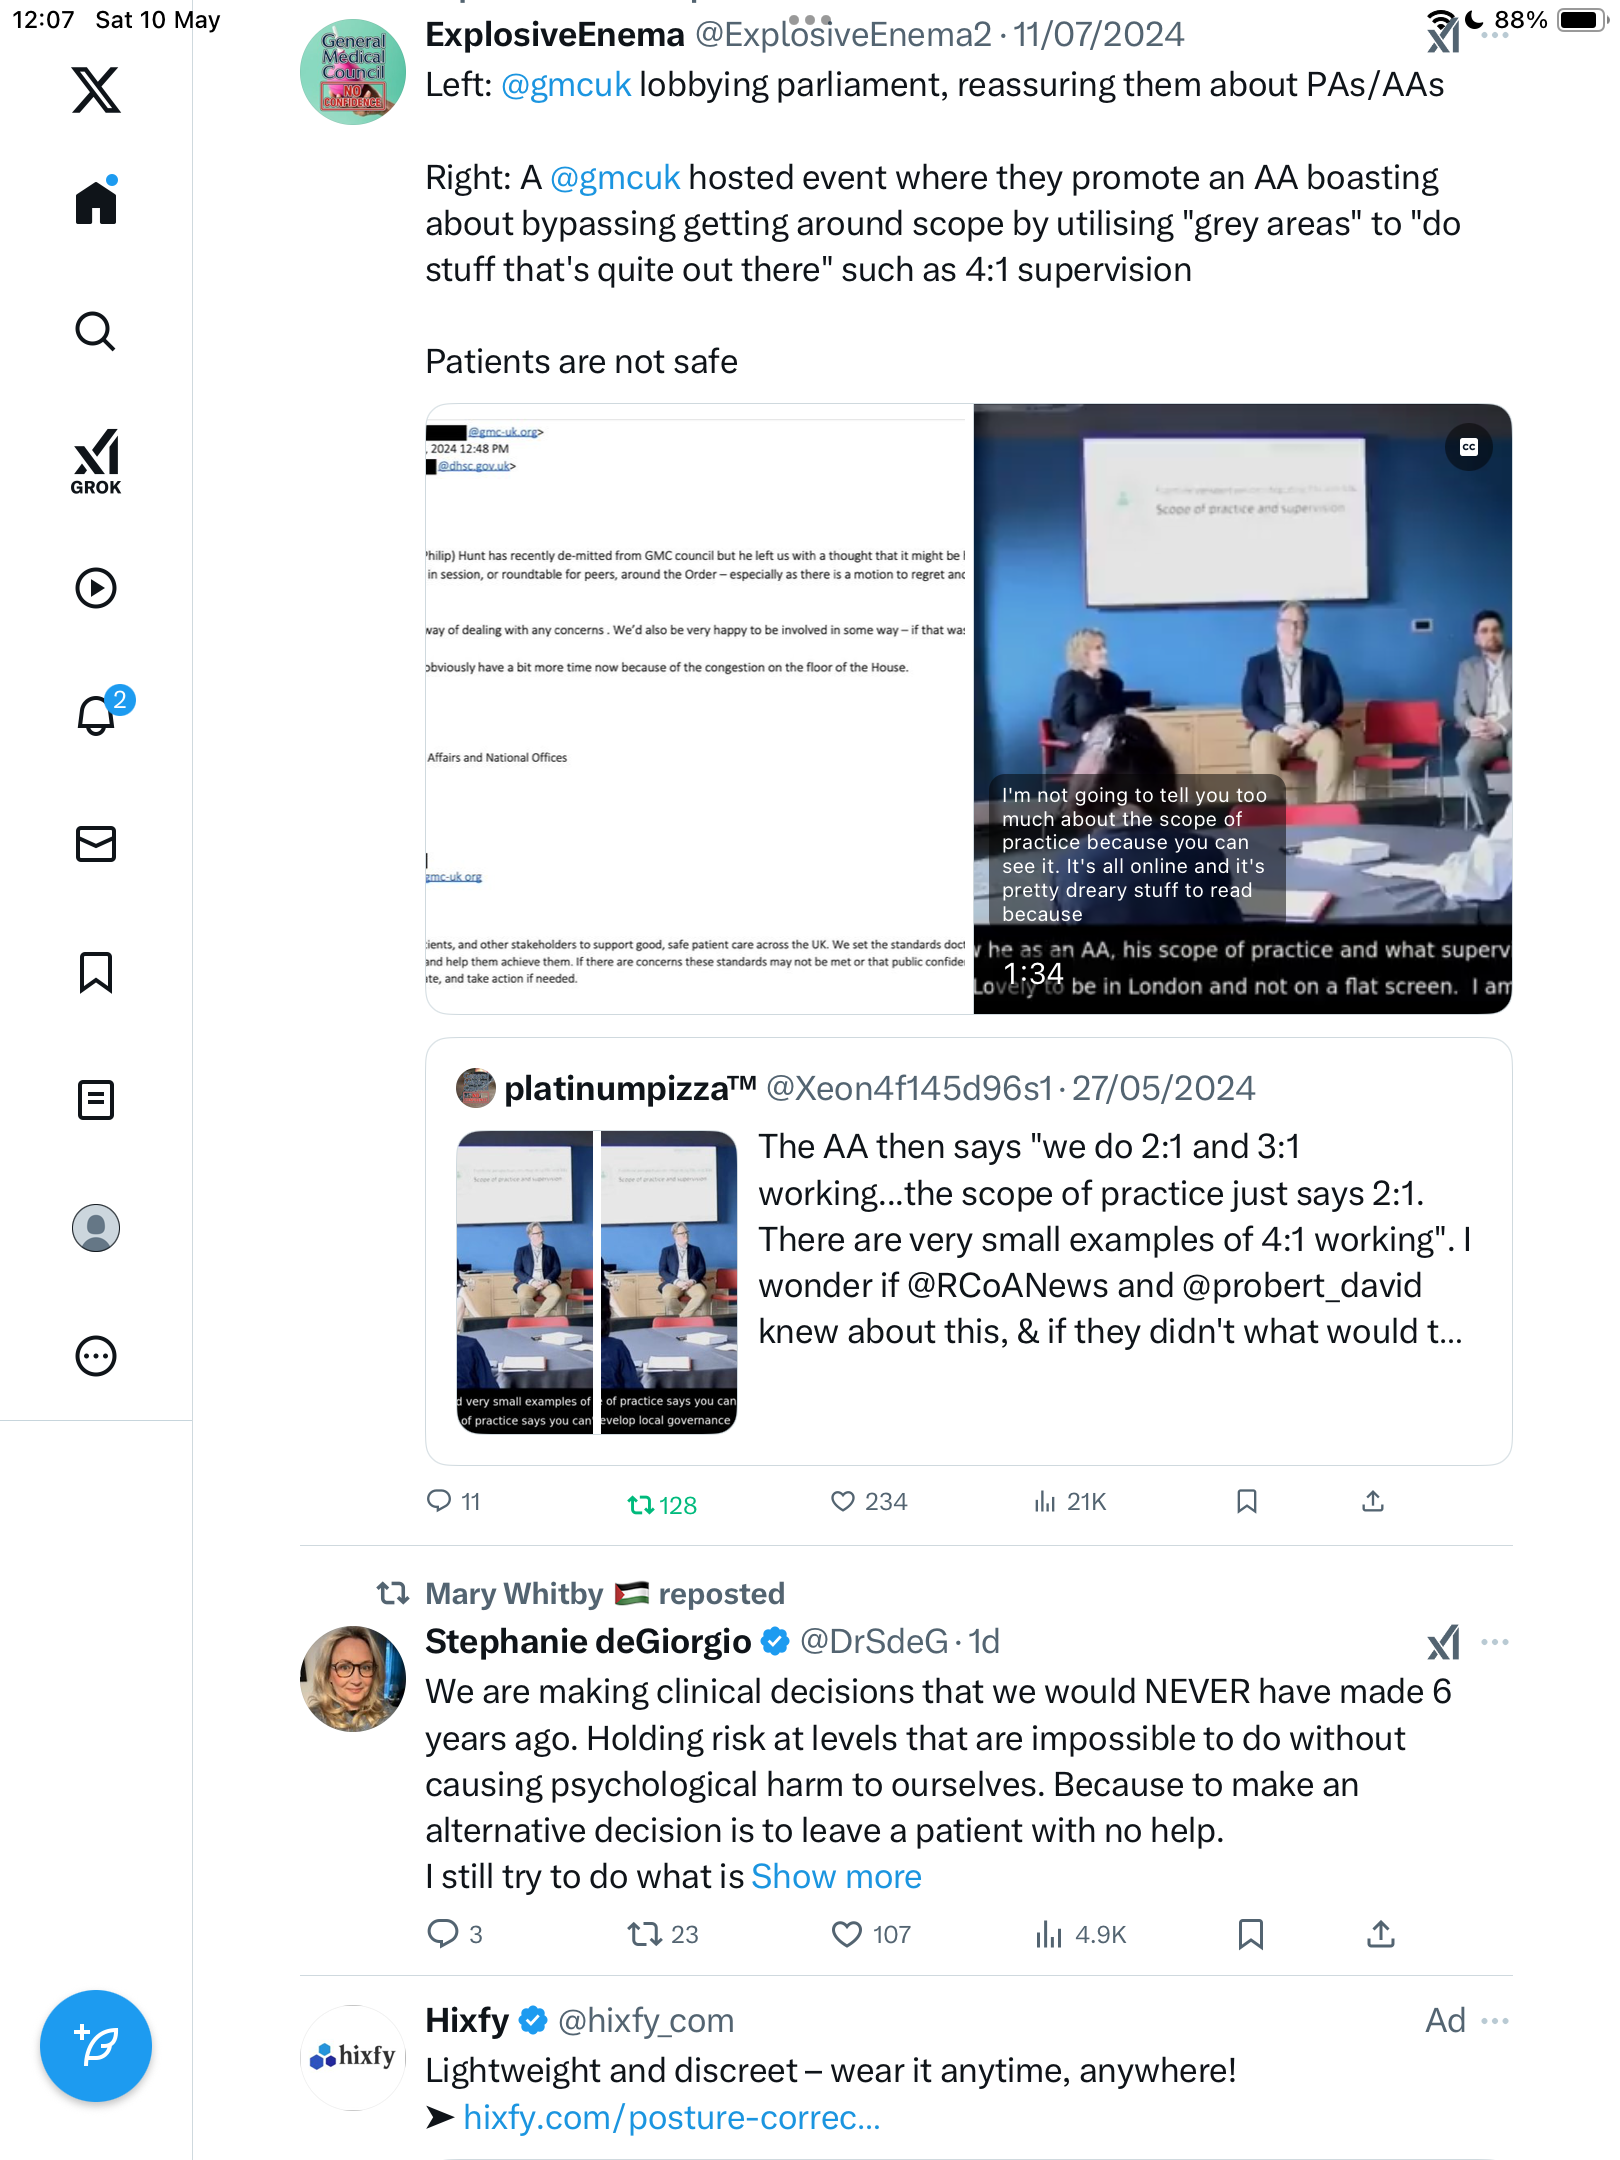Open Bookmarks in the sidebar
The width and height of the screenshot is (1620, 2160).
click(x=96, y=972)
